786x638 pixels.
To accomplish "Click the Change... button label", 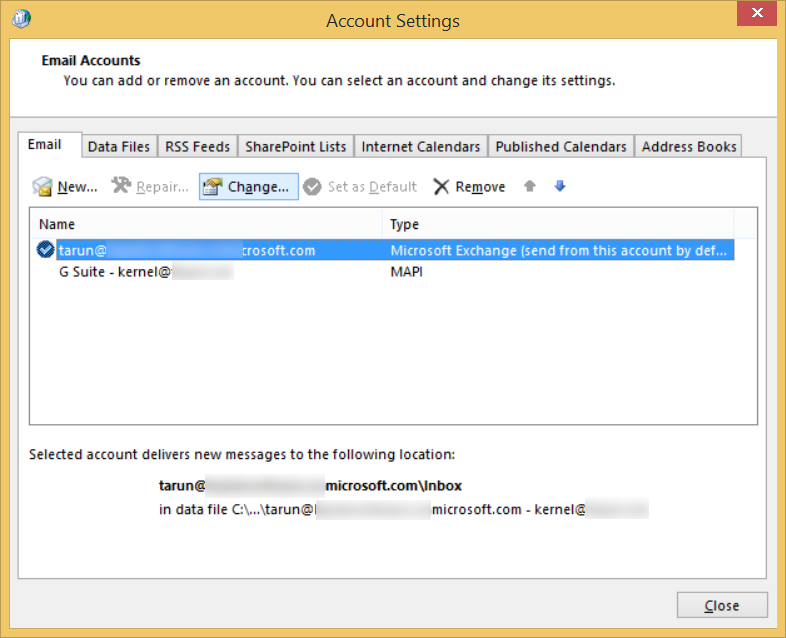I will (x=258, y=187).
